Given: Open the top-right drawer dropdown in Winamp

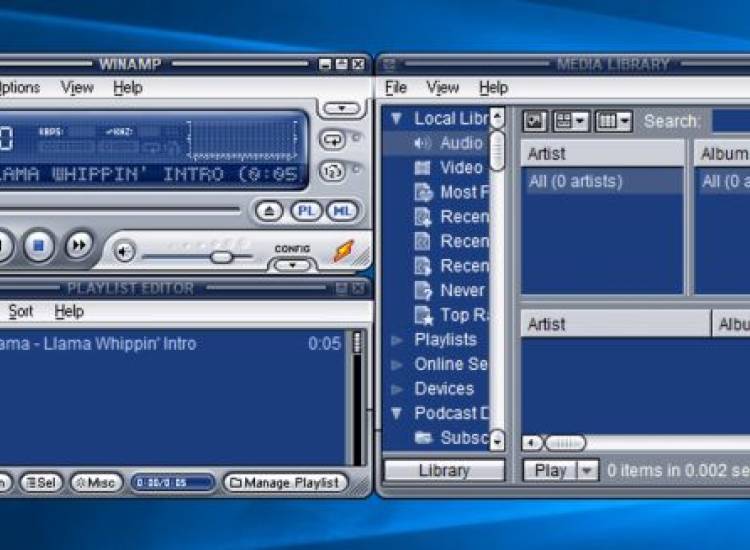Looking at the screenshot, I should click(x=342, y=109).
